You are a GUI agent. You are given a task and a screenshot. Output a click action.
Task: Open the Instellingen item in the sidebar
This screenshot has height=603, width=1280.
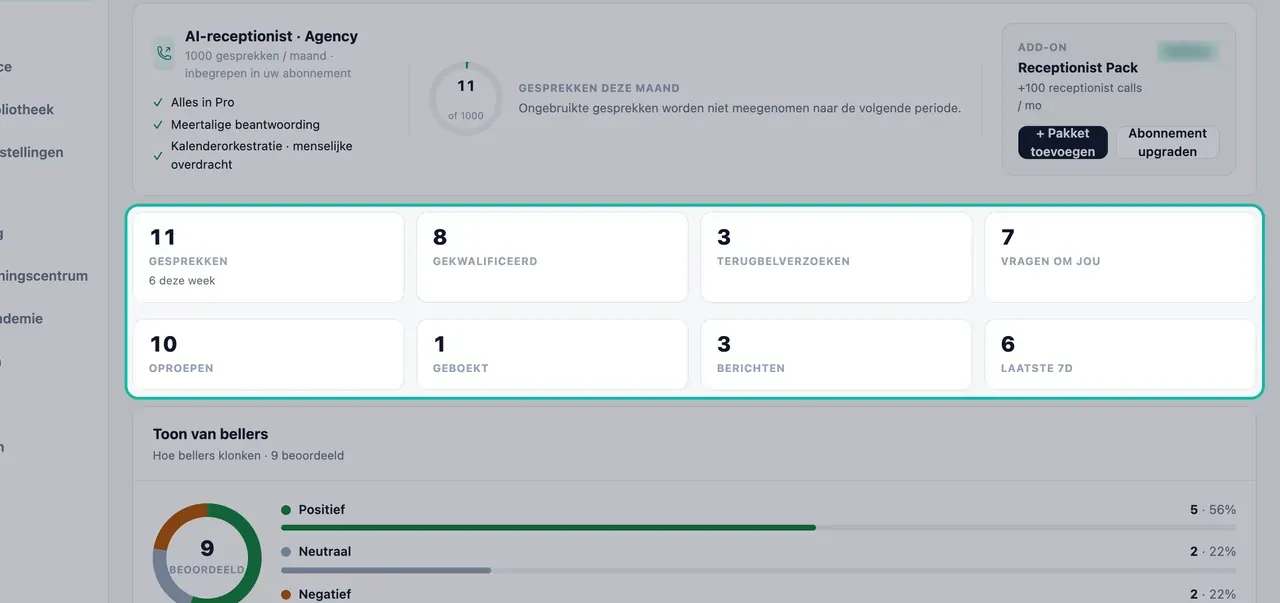[x=32, y=152]
